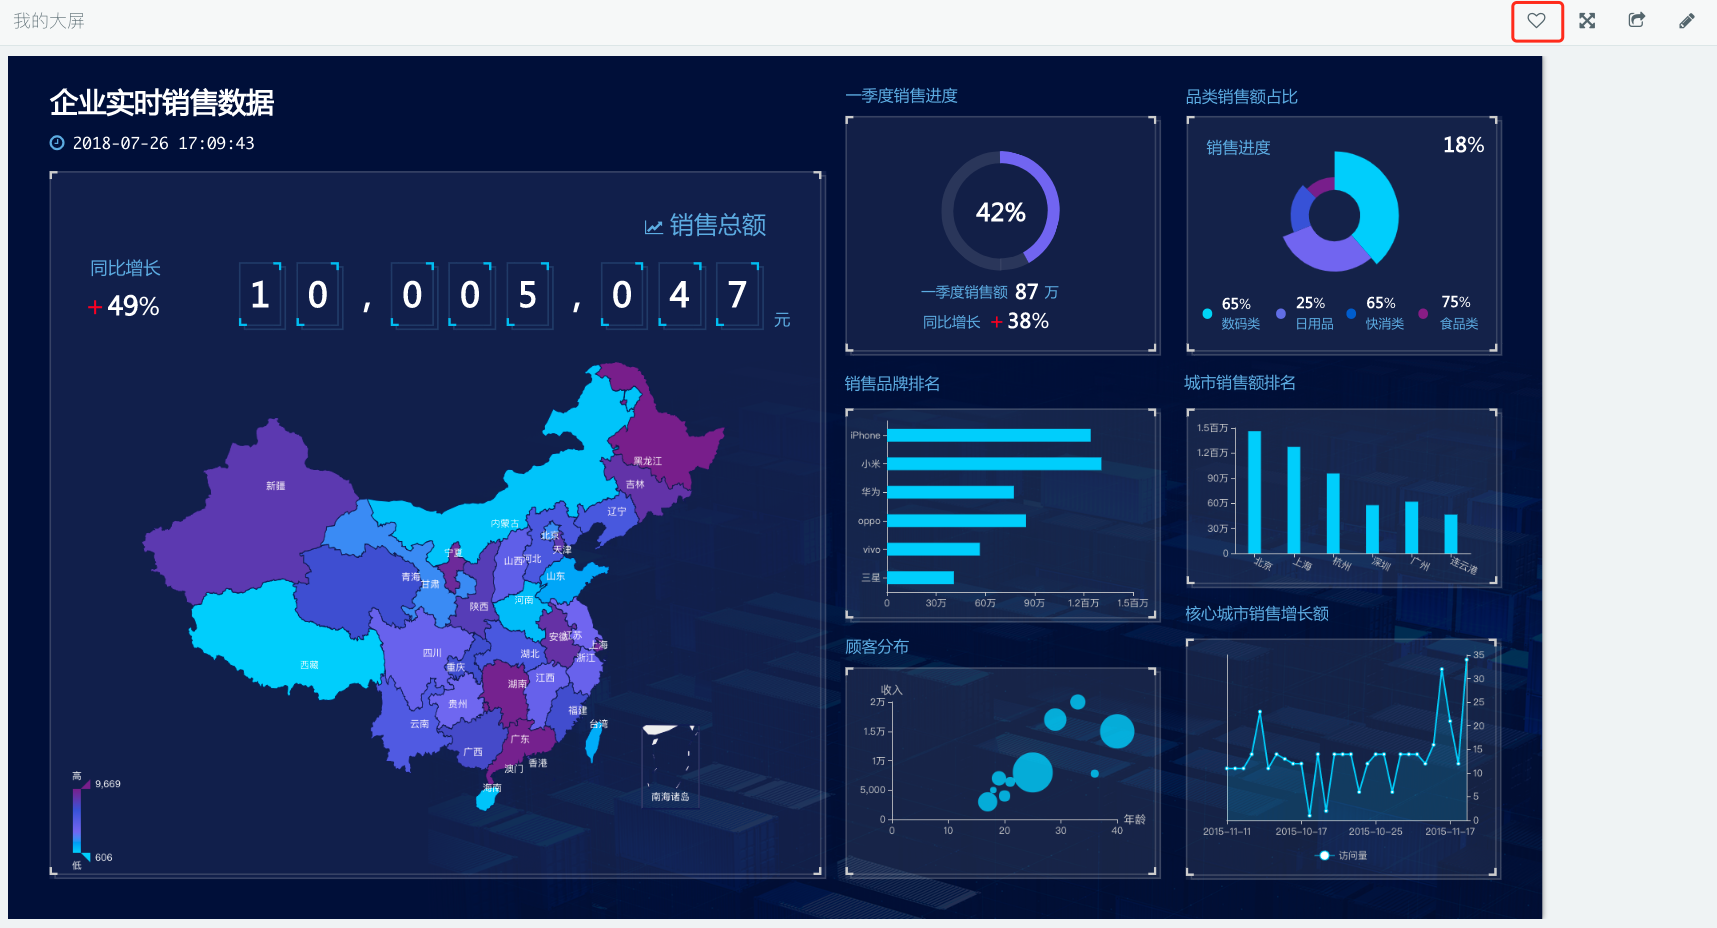This screenshot has width=1717, height=928.
Task: Click the 三星 bar in brand ranking
Action: [x=920, y=578]
